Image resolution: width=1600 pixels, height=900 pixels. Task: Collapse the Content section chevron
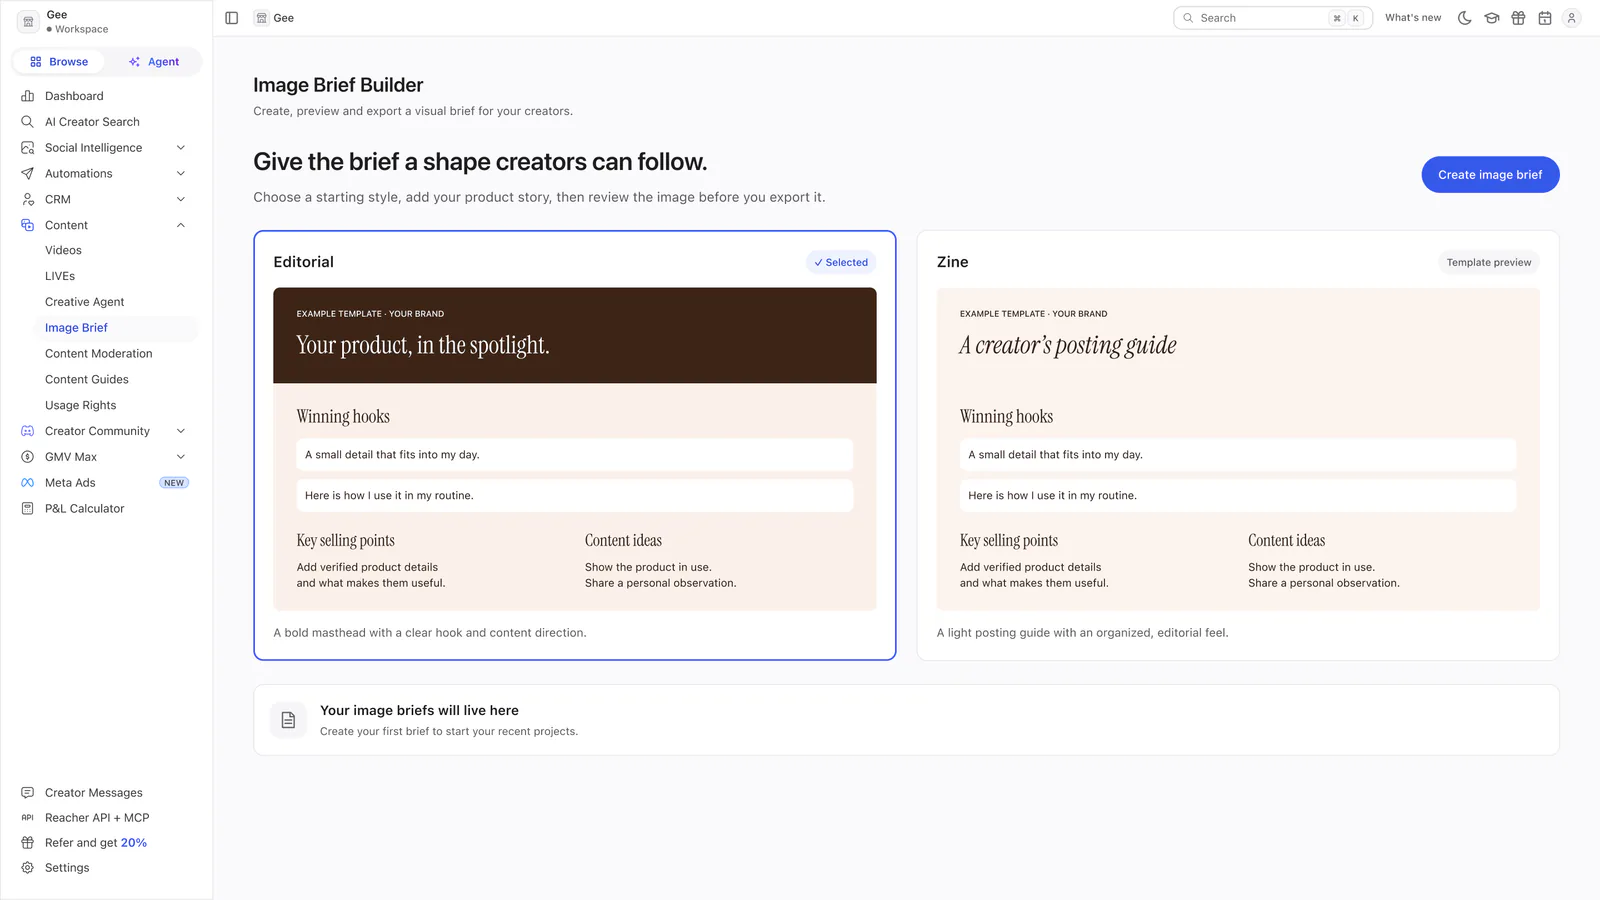tap(181, 225)
